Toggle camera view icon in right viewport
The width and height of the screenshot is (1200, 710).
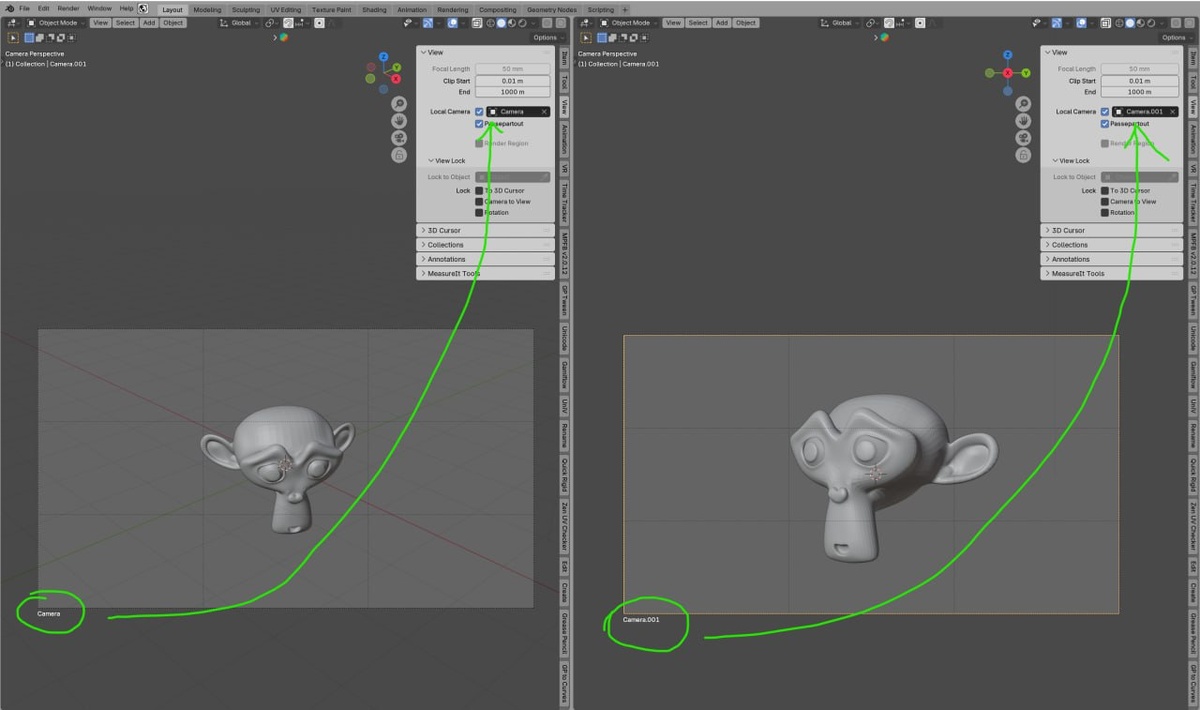click(1024, 137)
